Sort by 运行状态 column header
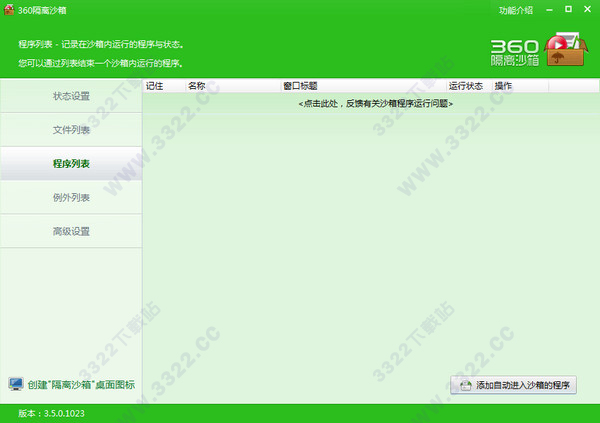 [x=469, y=86]
